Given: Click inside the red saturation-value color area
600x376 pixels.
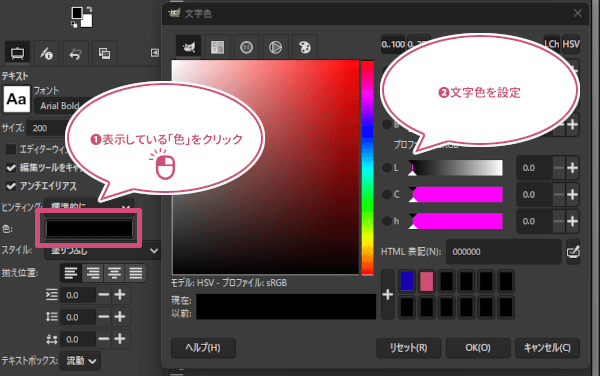Looking at the screenshot, I should coord(266,167).
